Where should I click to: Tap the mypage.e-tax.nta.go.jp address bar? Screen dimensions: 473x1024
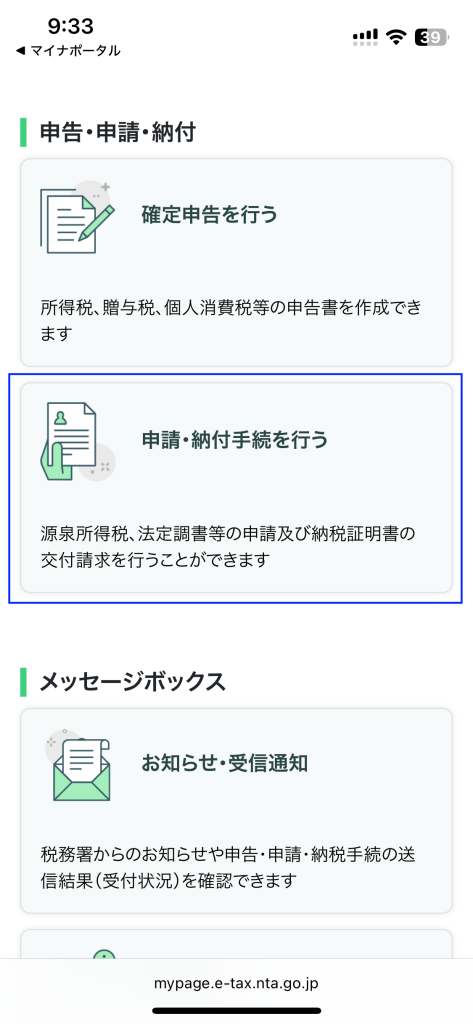(x=236, y=982)
